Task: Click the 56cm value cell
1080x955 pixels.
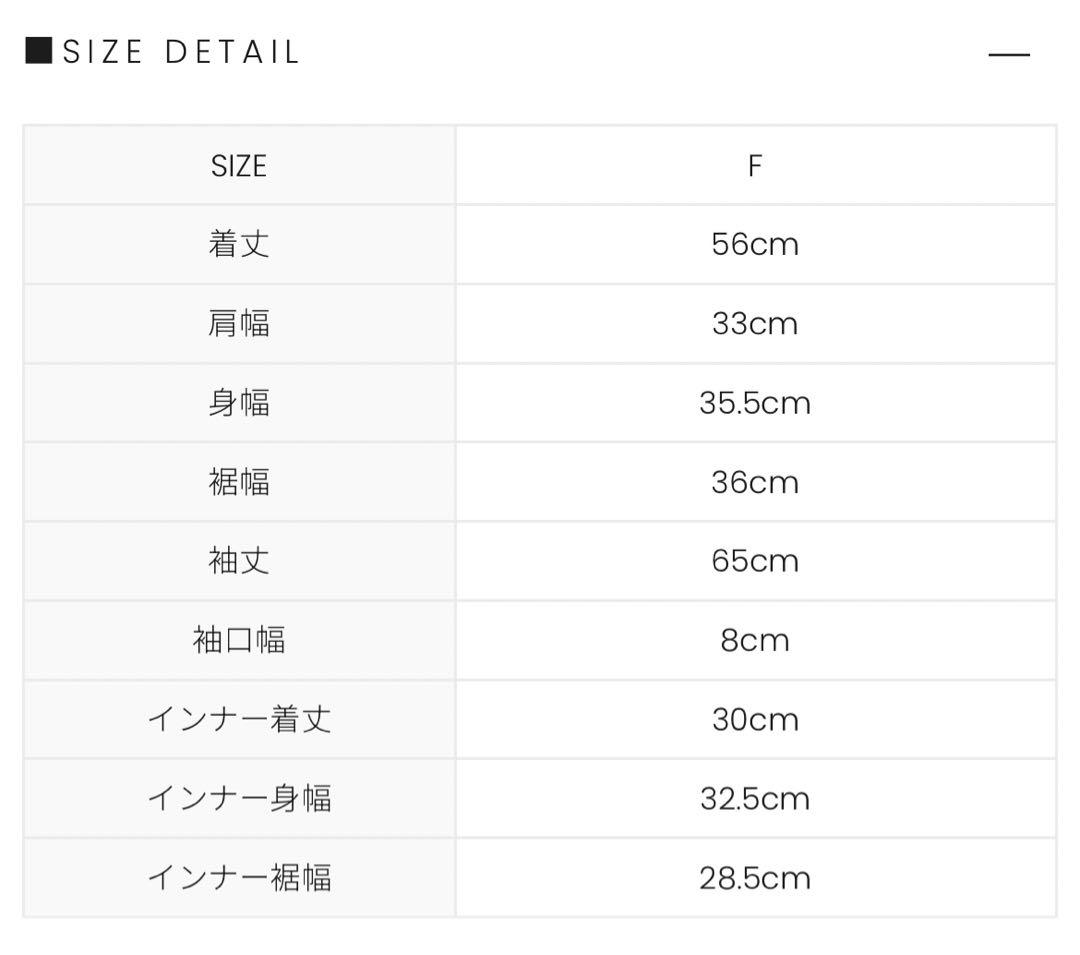Action: pyautogui.click(x=755, y=245)
